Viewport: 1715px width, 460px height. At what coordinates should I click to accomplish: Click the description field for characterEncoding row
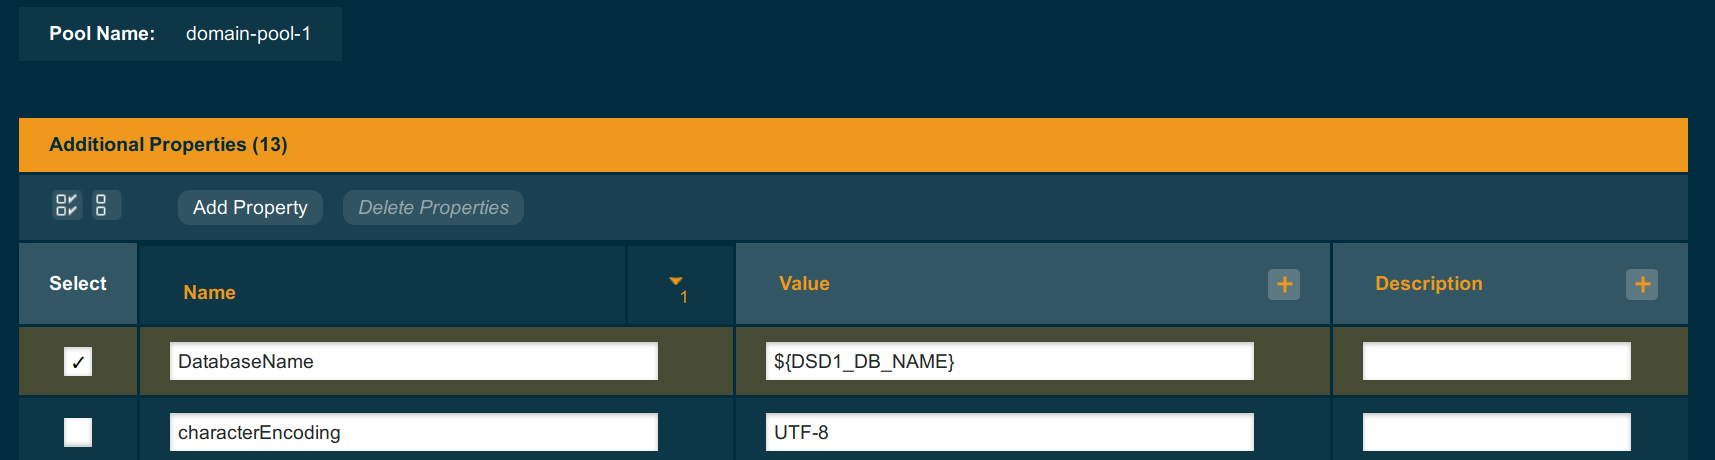[1496, 432]
